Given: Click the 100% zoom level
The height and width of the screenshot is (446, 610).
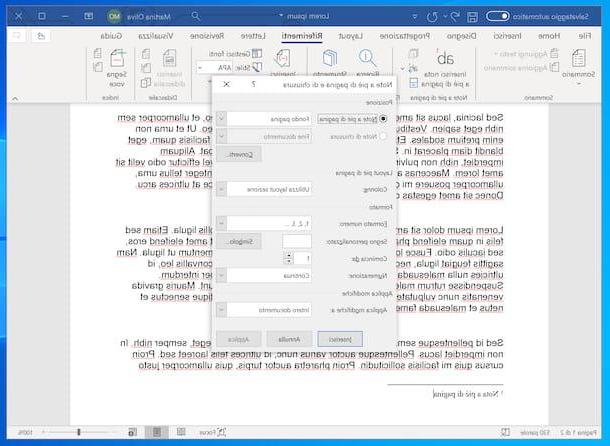Looking at the screenshot, I should click(x=26, y=432).
